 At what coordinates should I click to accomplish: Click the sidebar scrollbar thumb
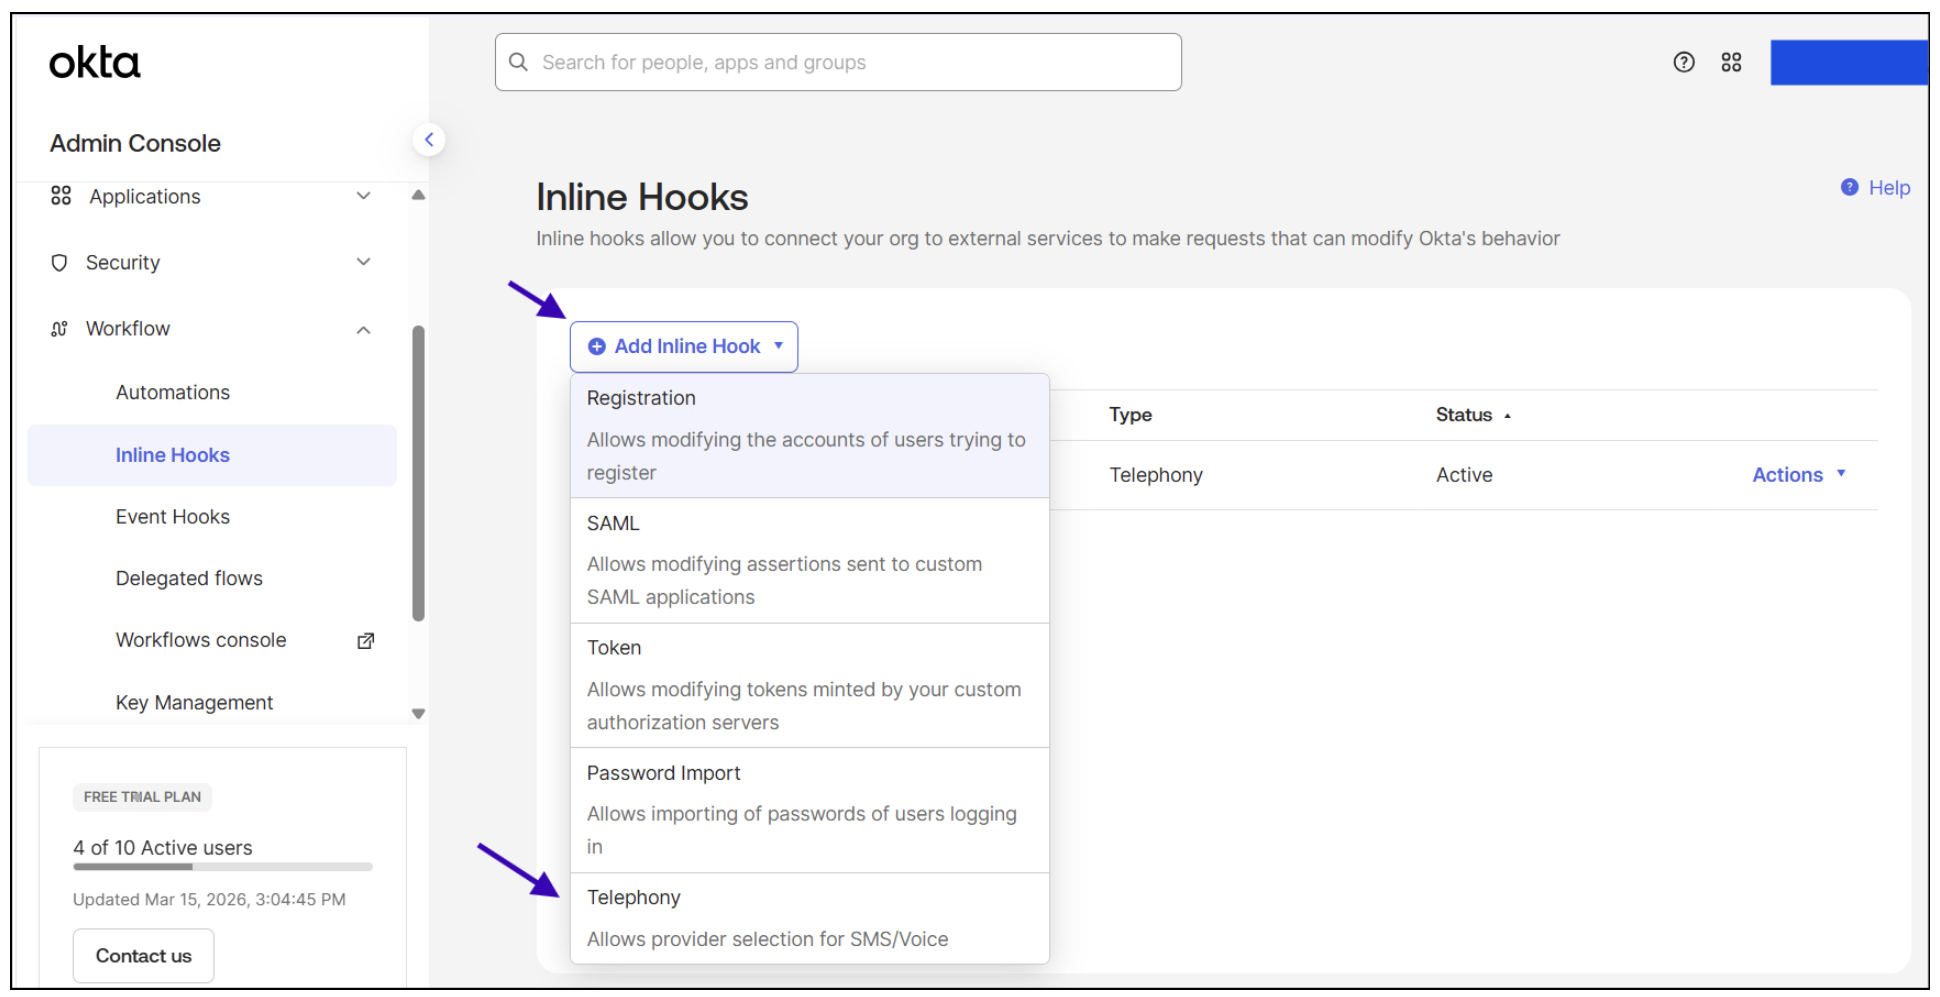click(x=418, y=473)
